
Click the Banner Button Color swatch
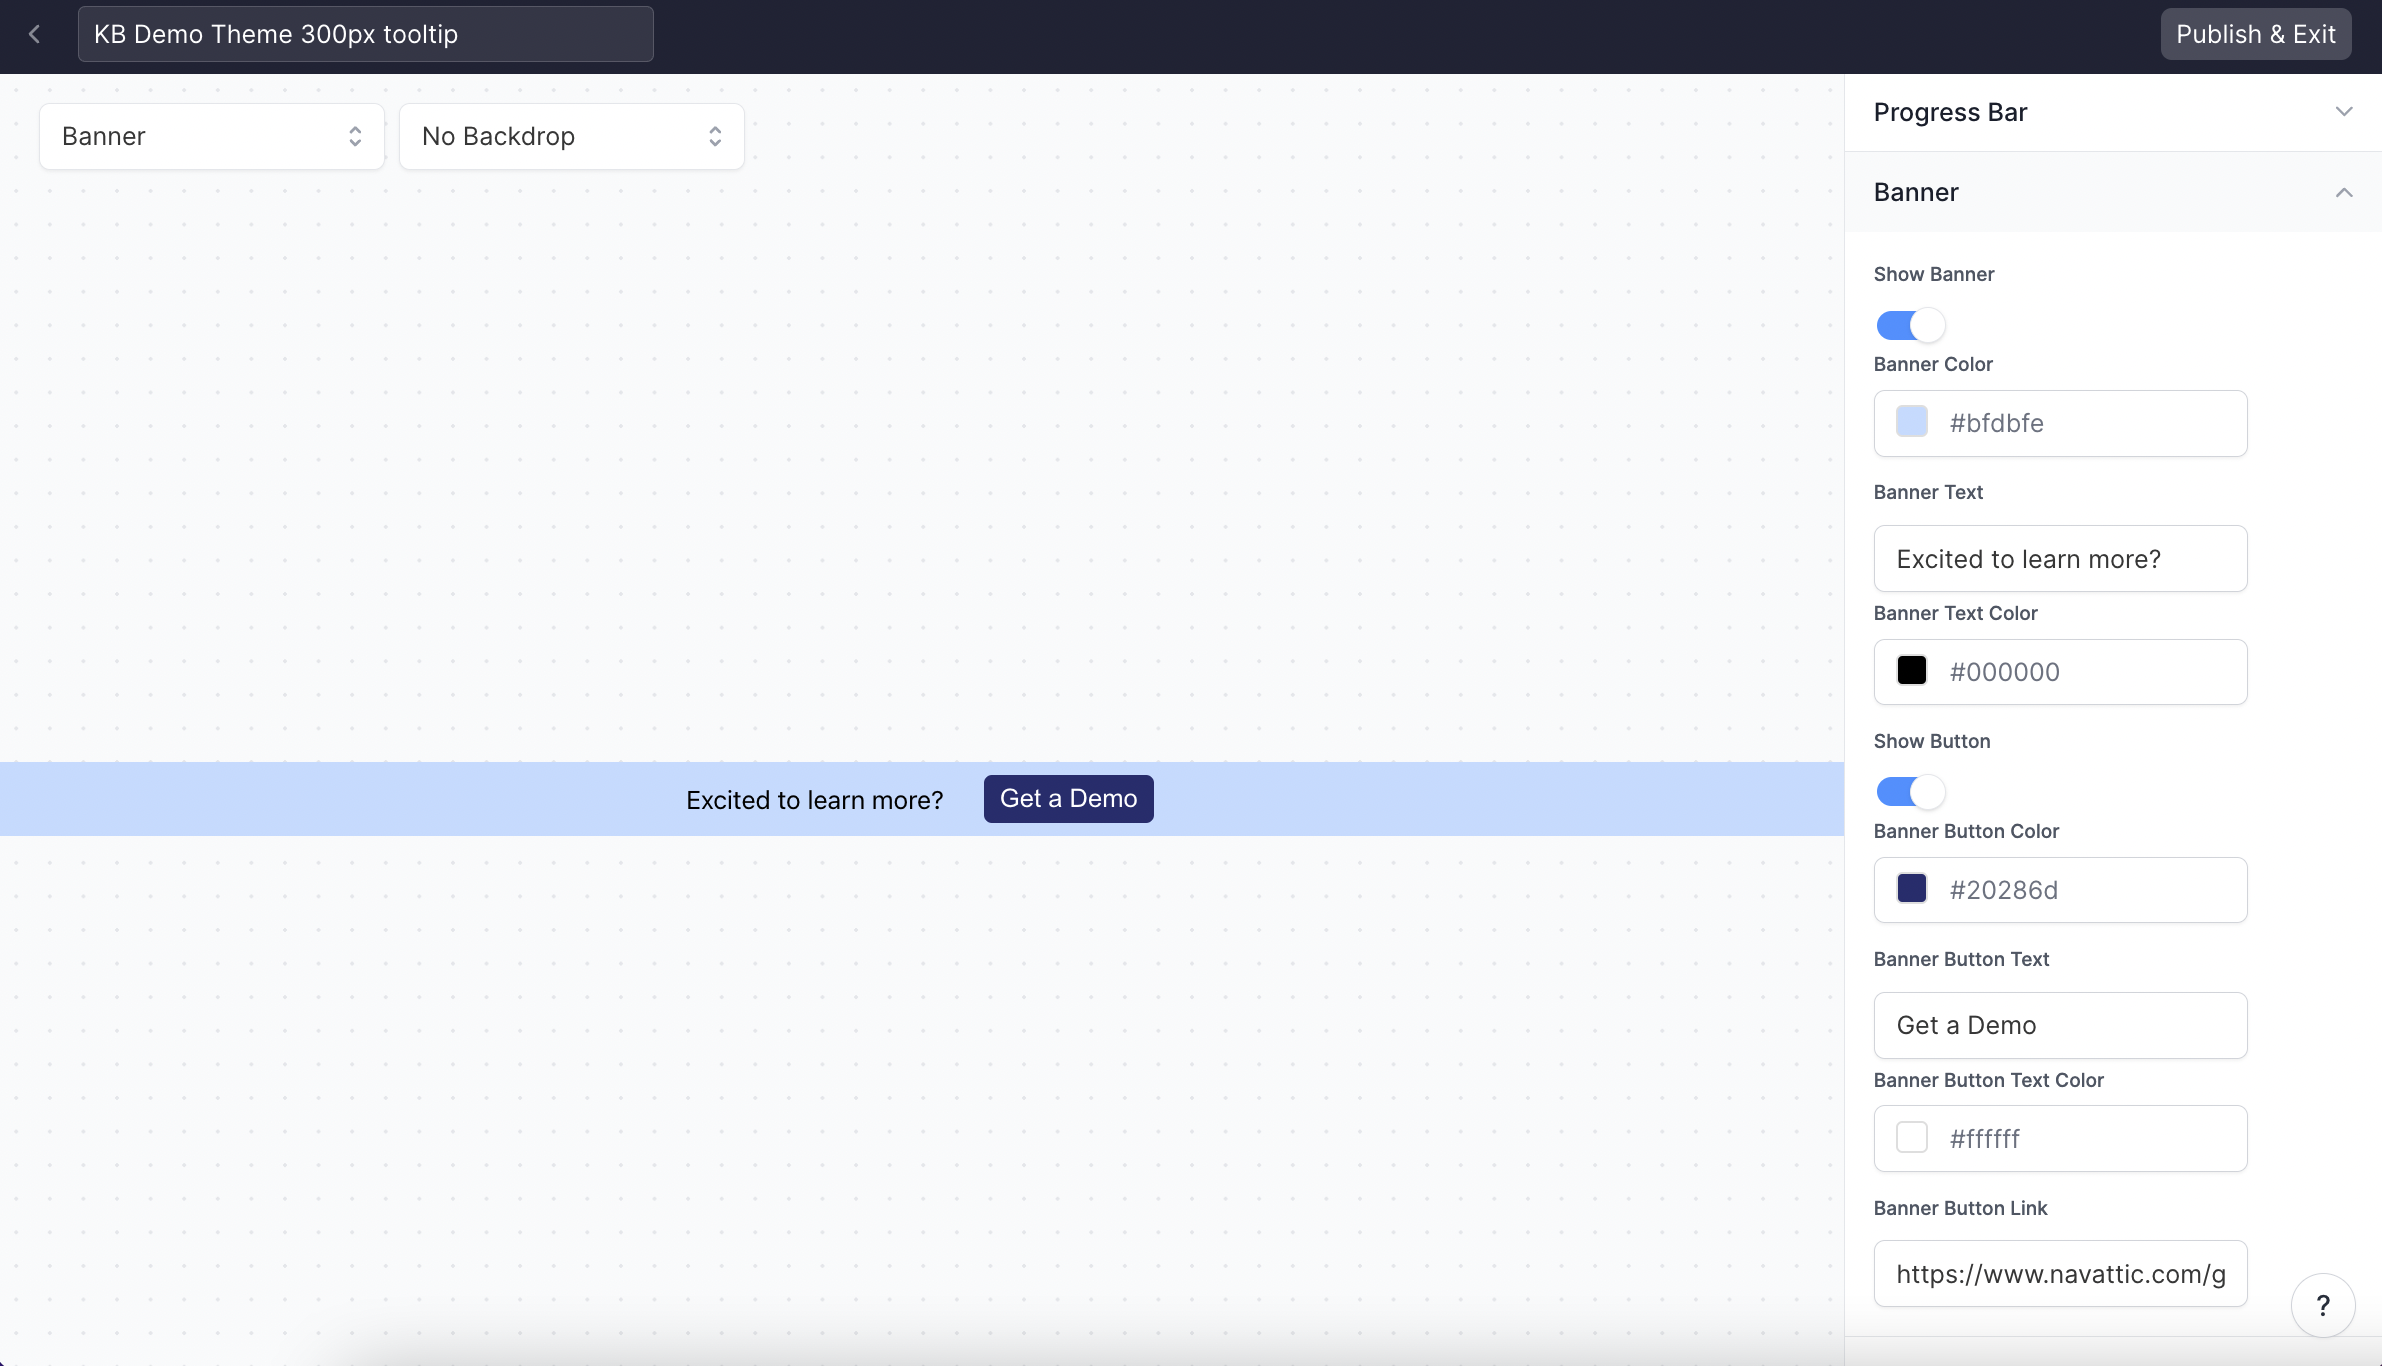point(1912,889)
